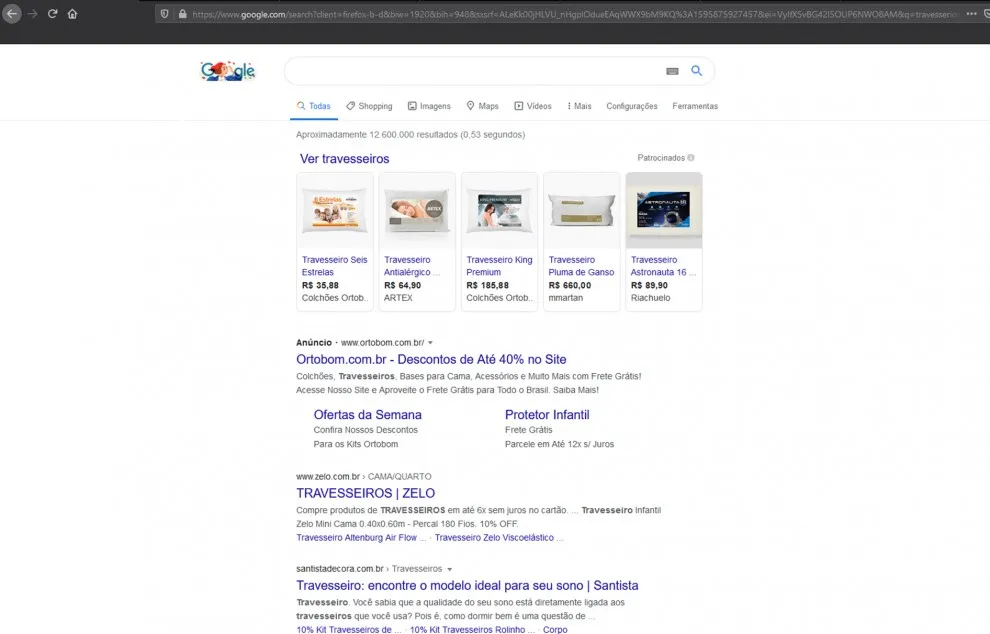The height and width of the screenshot is (634, 990).
Task: Open Configurações menu
Action: click(x=632, y=106)
